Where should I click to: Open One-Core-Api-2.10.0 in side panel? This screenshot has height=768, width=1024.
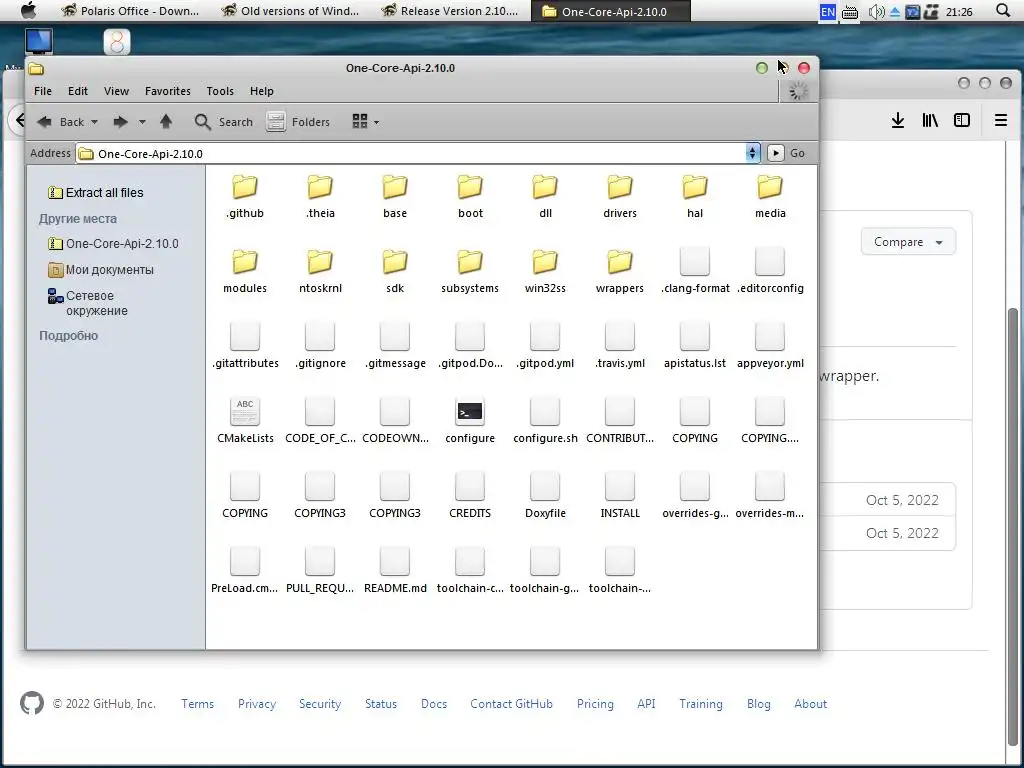click(x=114, y=244)
